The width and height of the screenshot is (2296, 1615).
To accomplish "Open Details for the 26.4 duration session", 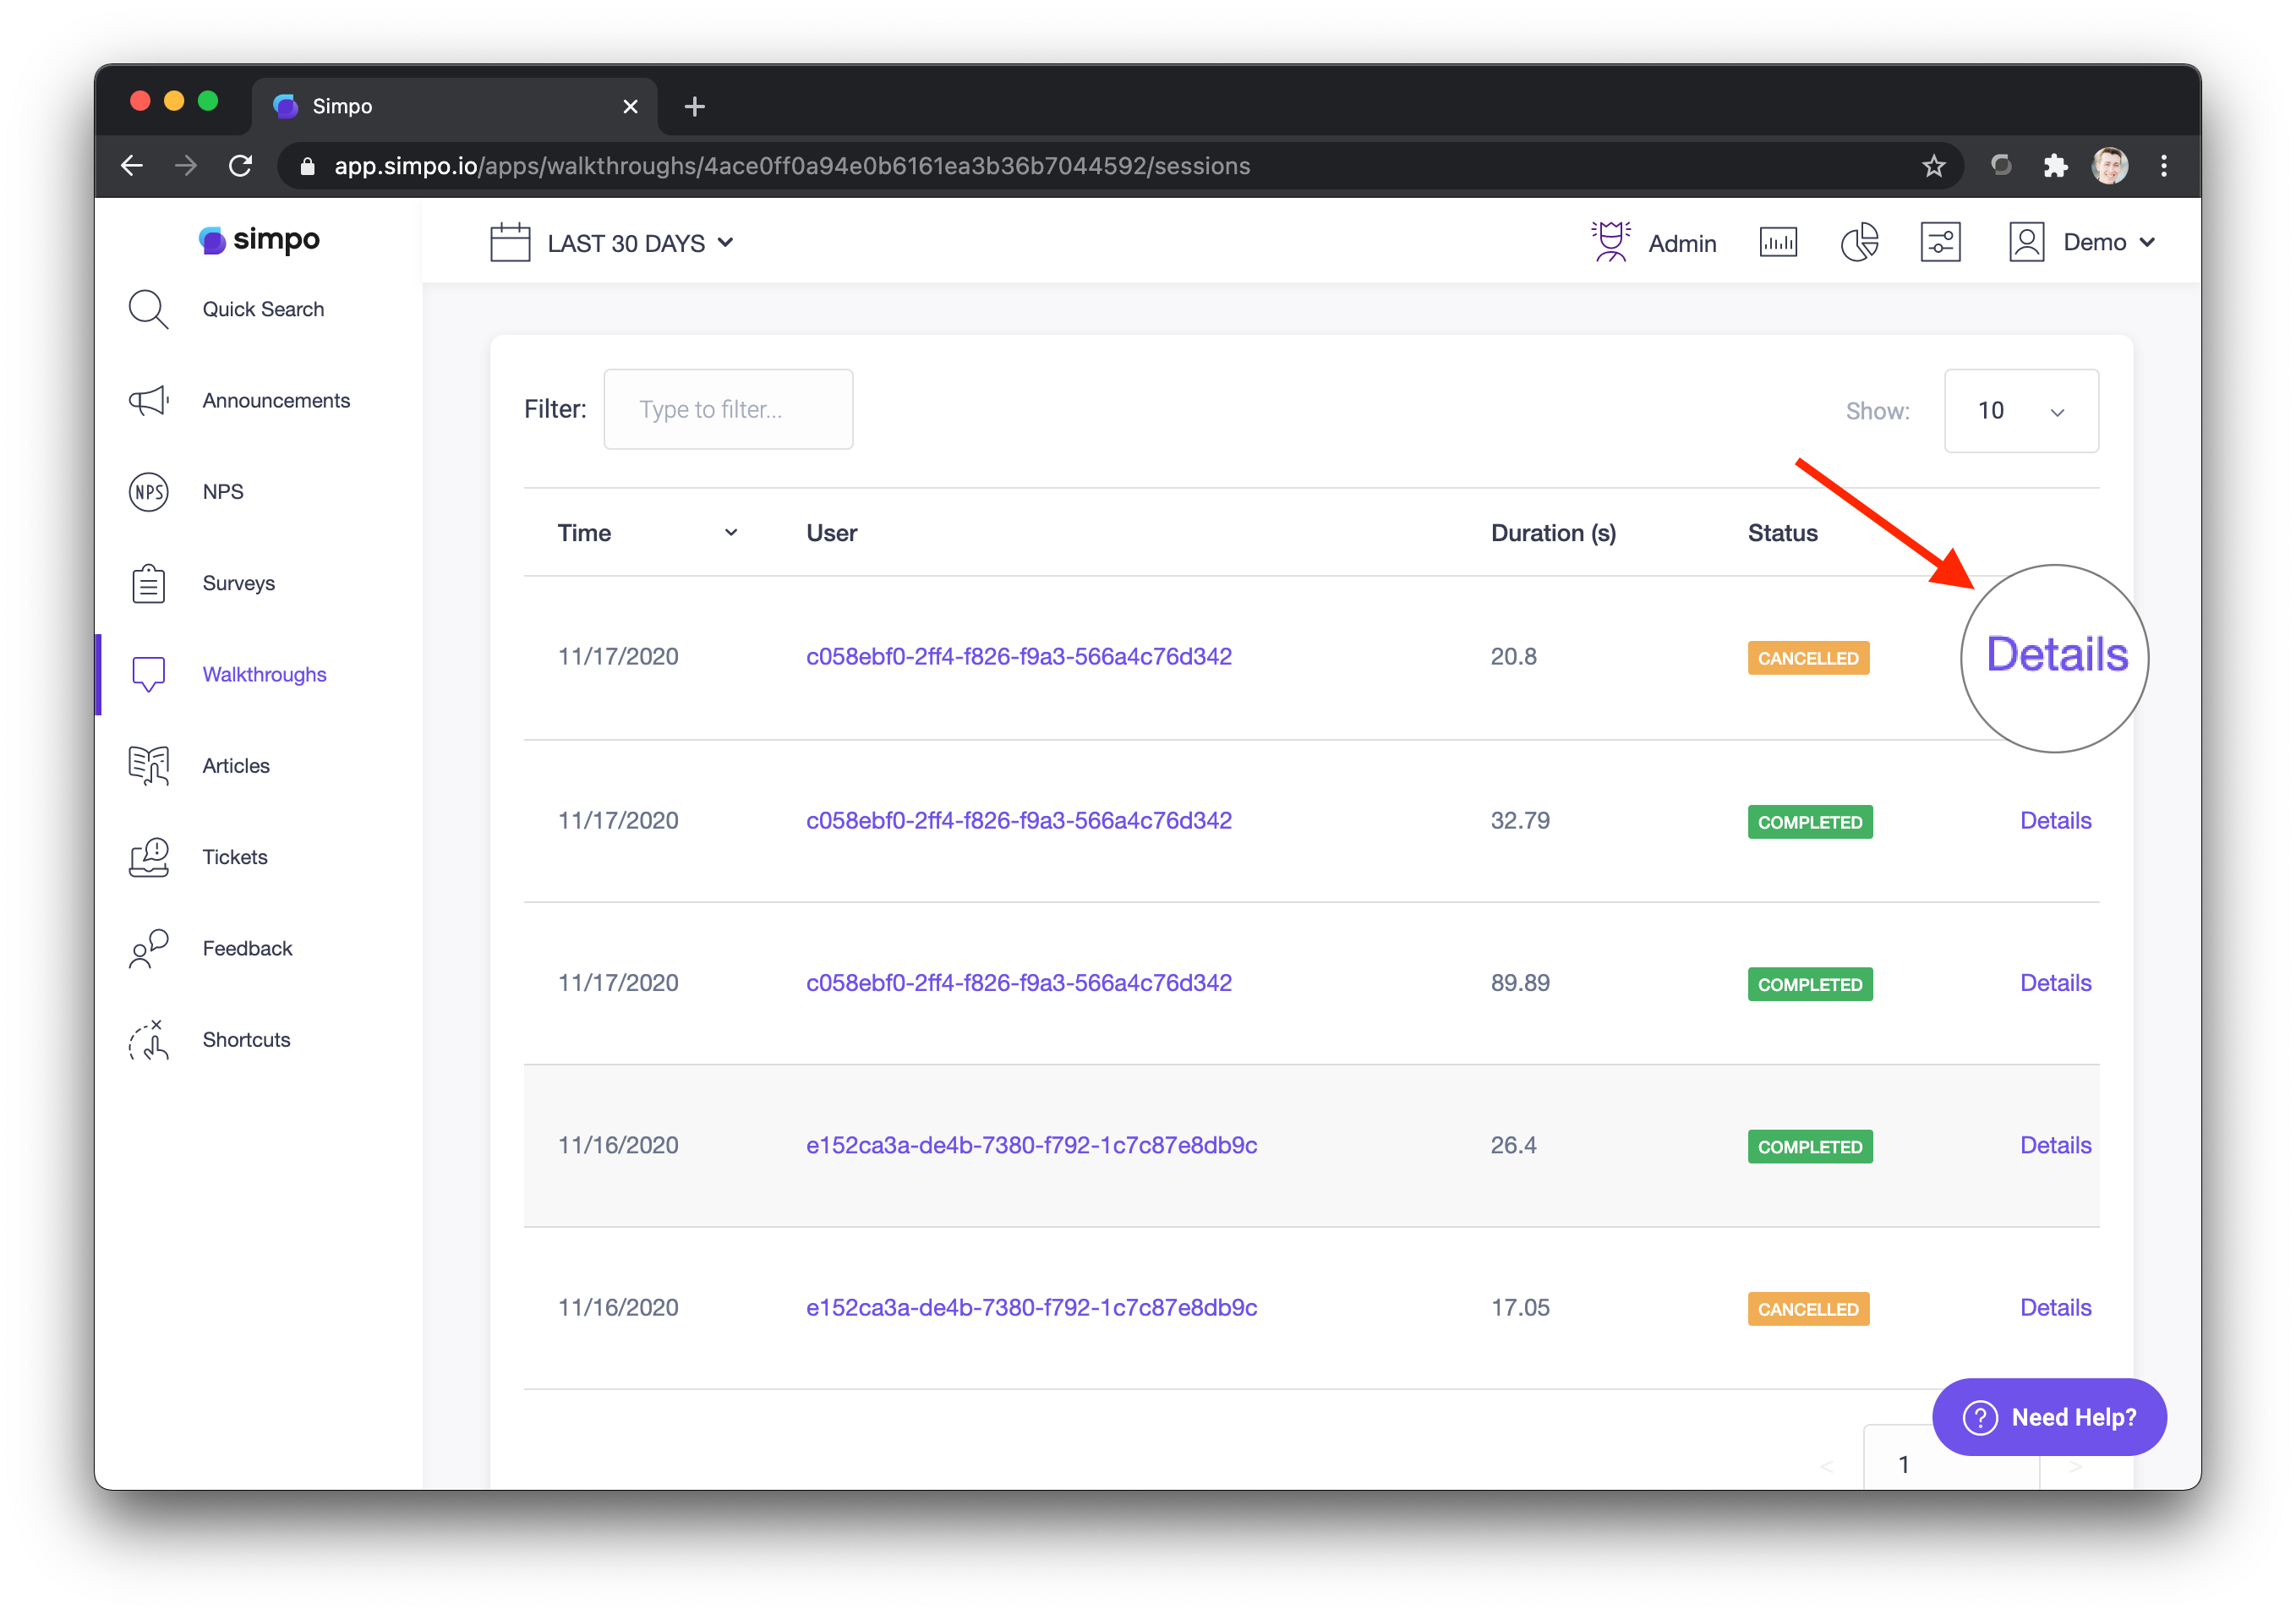I will click(x=2055, y=1146).
